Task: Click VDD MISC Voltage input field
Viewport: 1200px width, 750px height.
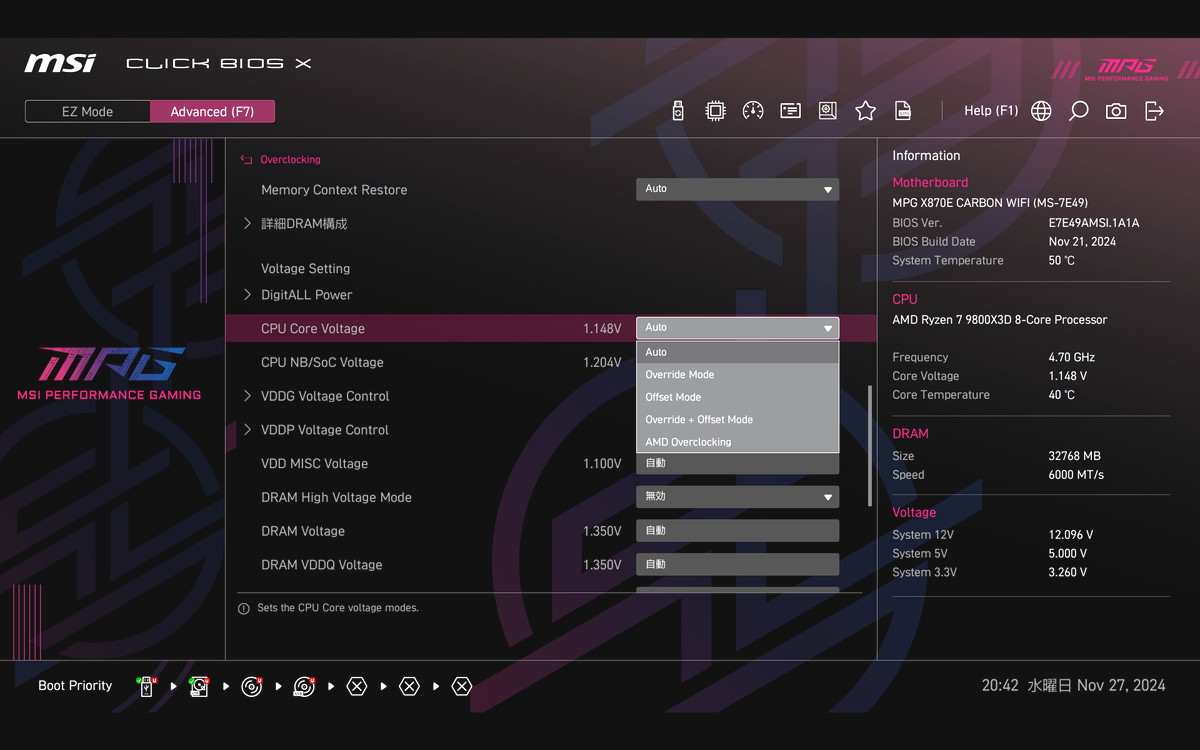Action: coord(737,464)
